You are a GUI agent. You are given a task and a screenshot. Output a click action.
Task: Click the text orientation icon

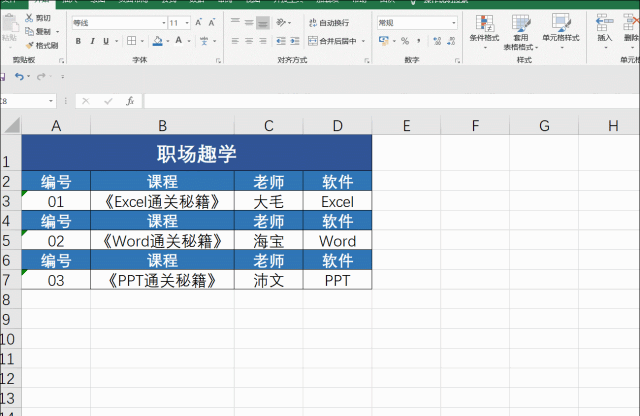pyautogui.click(x=281, y=22)
